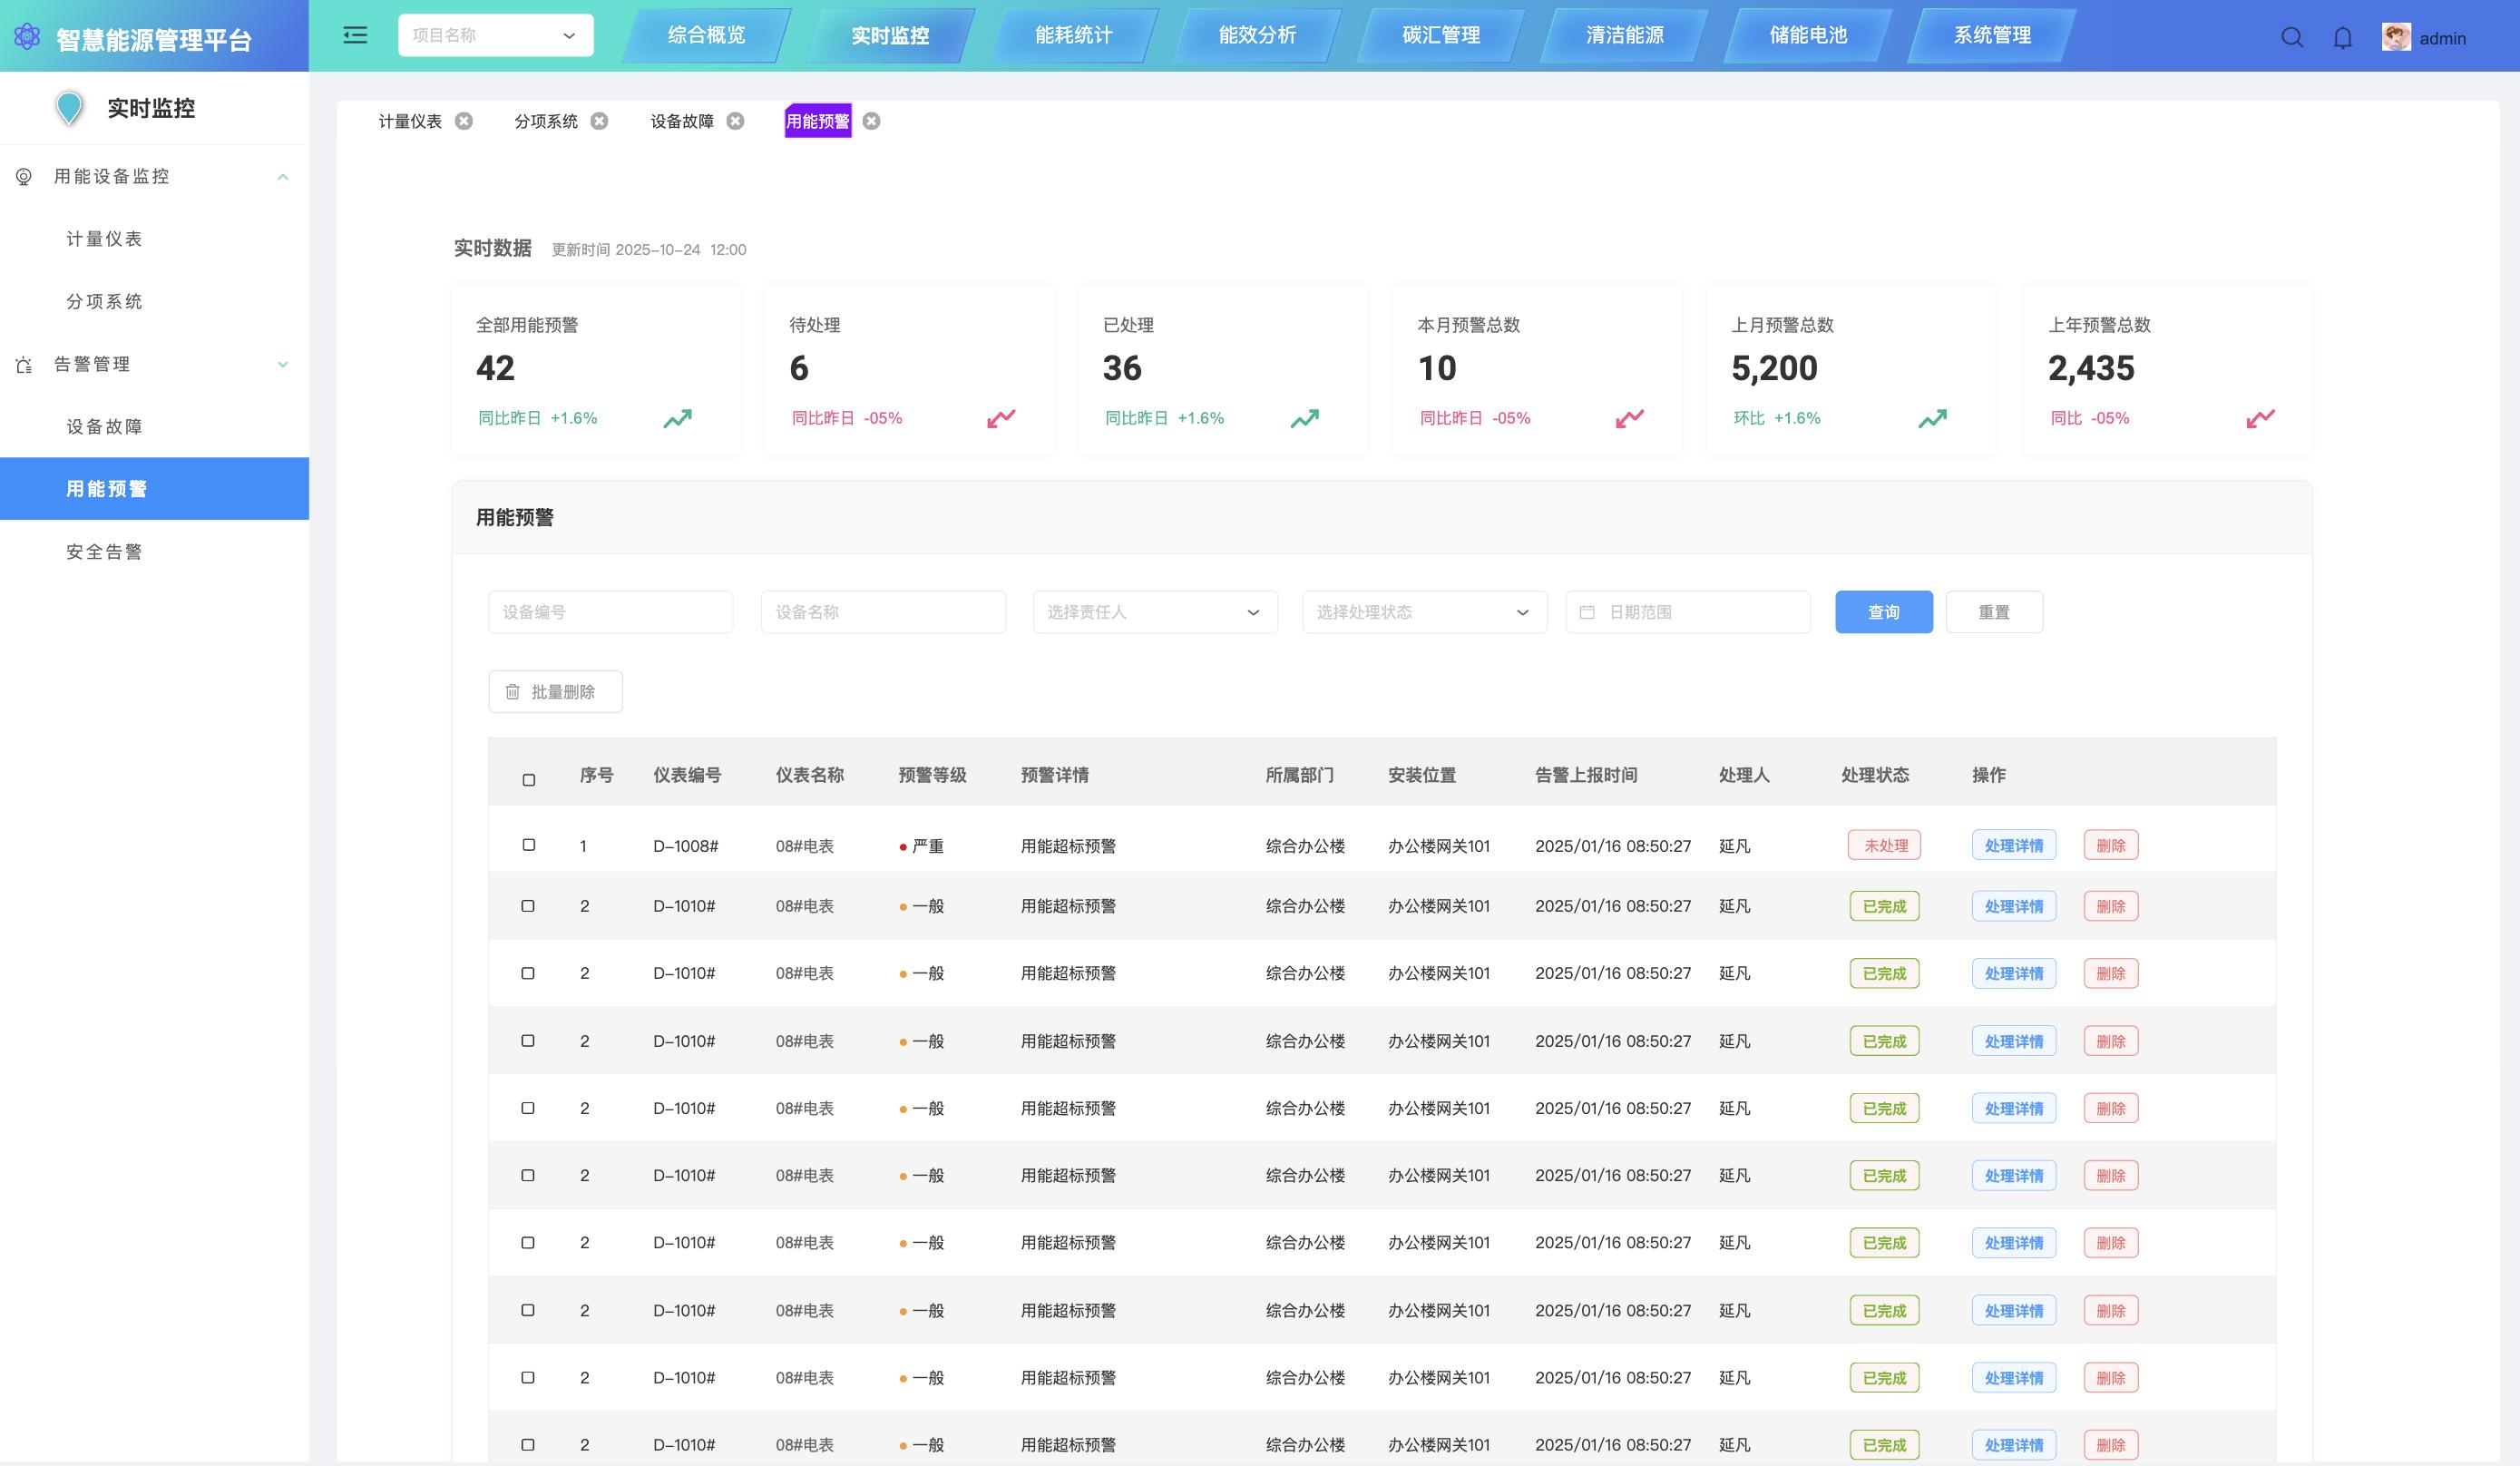
Task: Check the row checkbox for D-1008#
Action: pyautogui.click(x=529, y=845)
